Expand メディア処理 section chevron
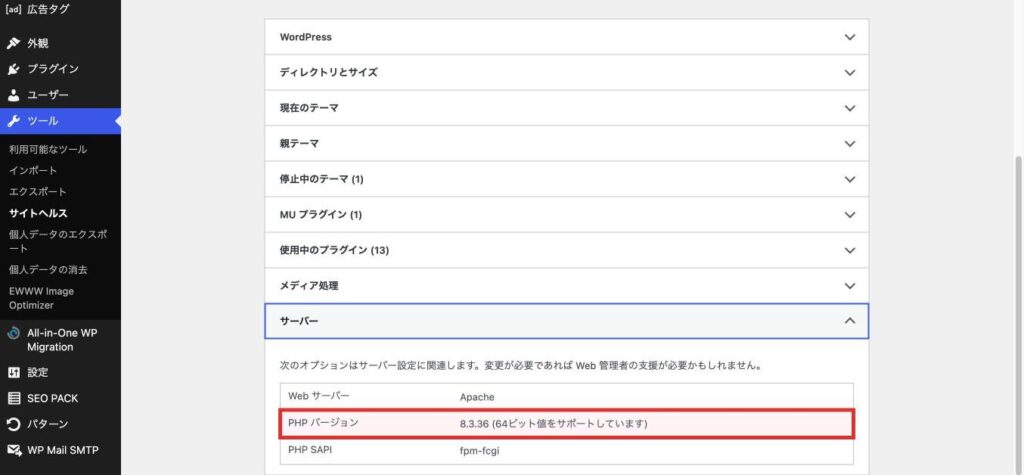The width and height of the screenshot is (1024, 475). pos(850,286)
